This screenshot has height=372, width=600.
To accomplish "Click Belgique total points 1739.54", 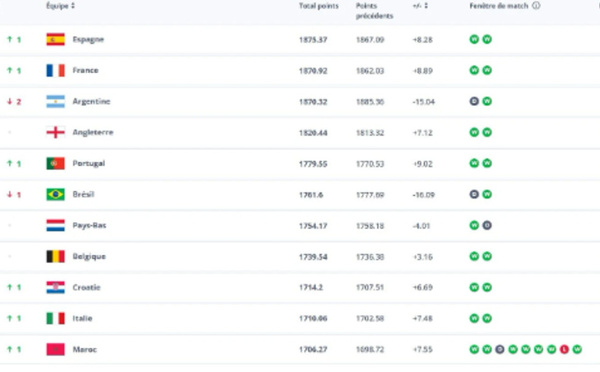I will 313,257.
